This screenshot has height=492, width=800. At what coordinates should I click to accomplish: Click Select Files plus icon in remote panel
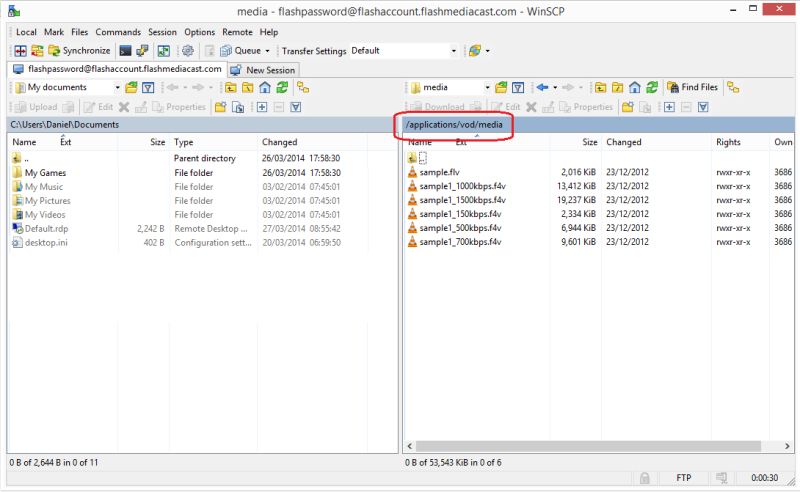pyautogui.click(x=669, y=107)
